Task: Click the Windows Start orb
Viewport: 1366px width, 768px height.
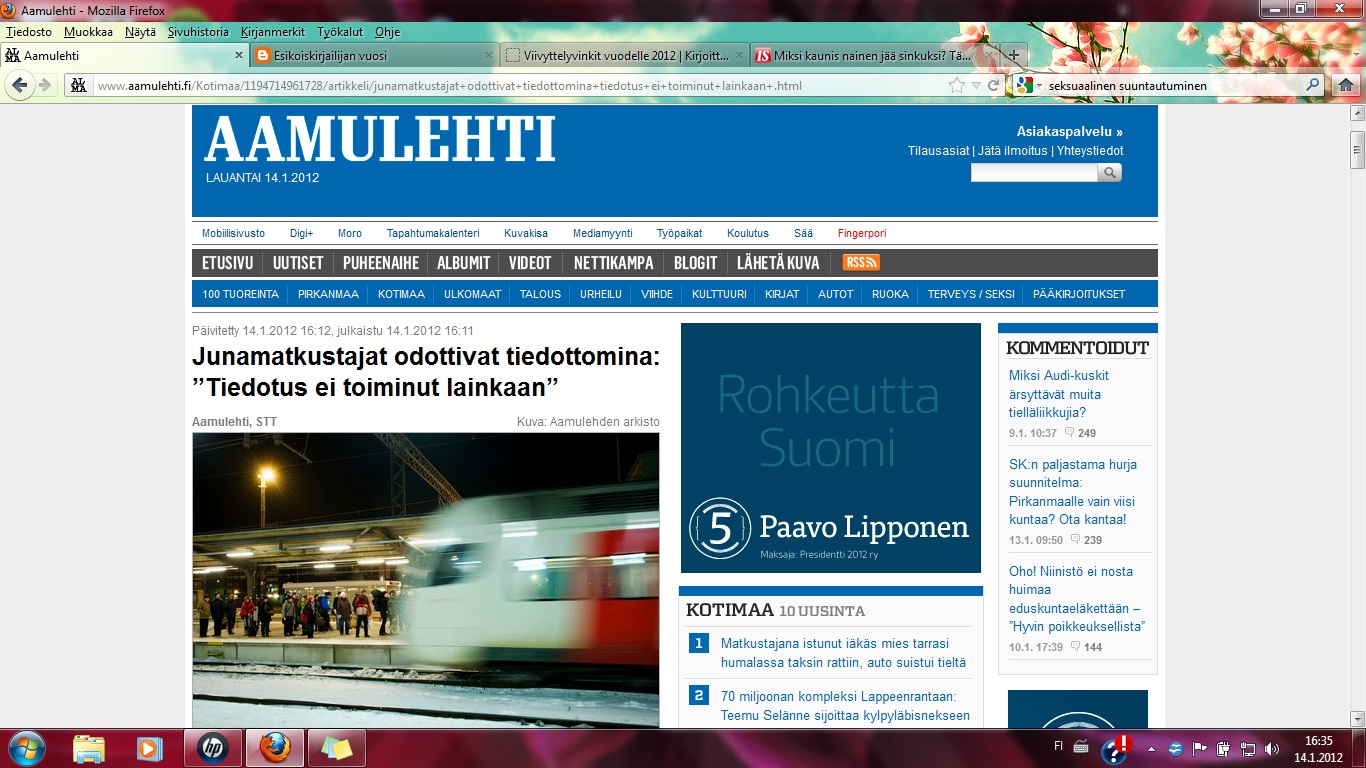Action: pos(25,748)
